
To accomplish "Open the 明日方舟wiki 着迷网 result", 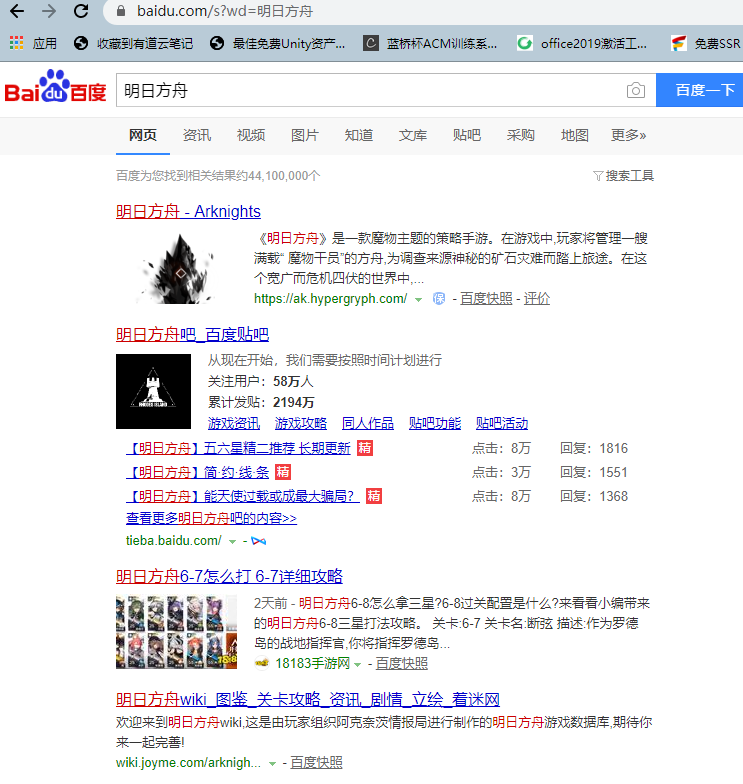I will point(308,700).
